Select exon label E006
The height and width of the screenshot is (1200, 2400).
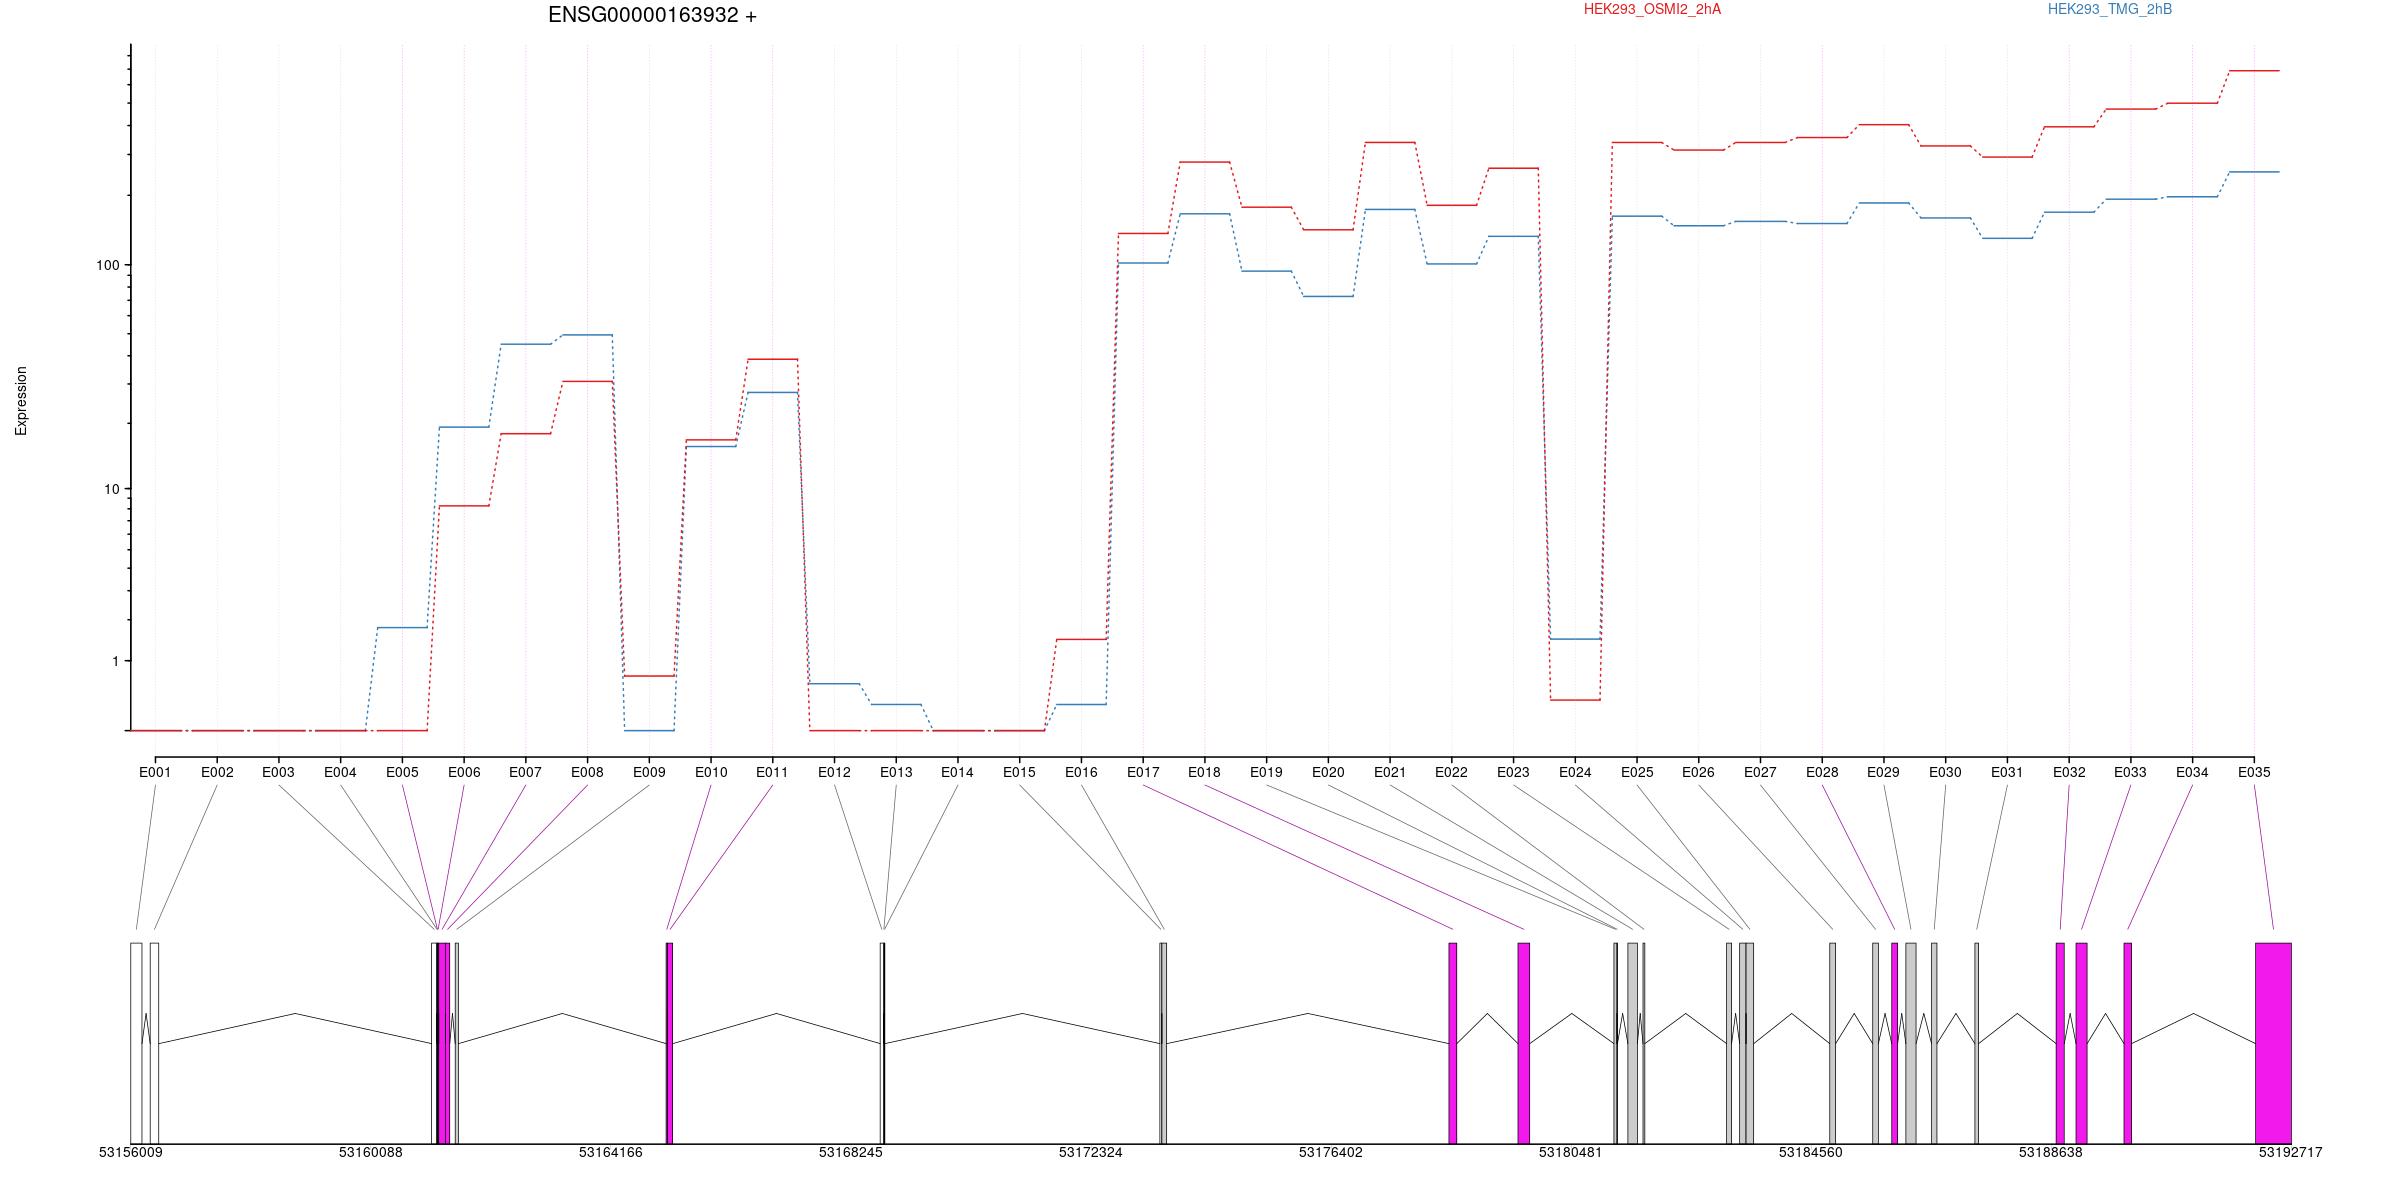[464, 772]
